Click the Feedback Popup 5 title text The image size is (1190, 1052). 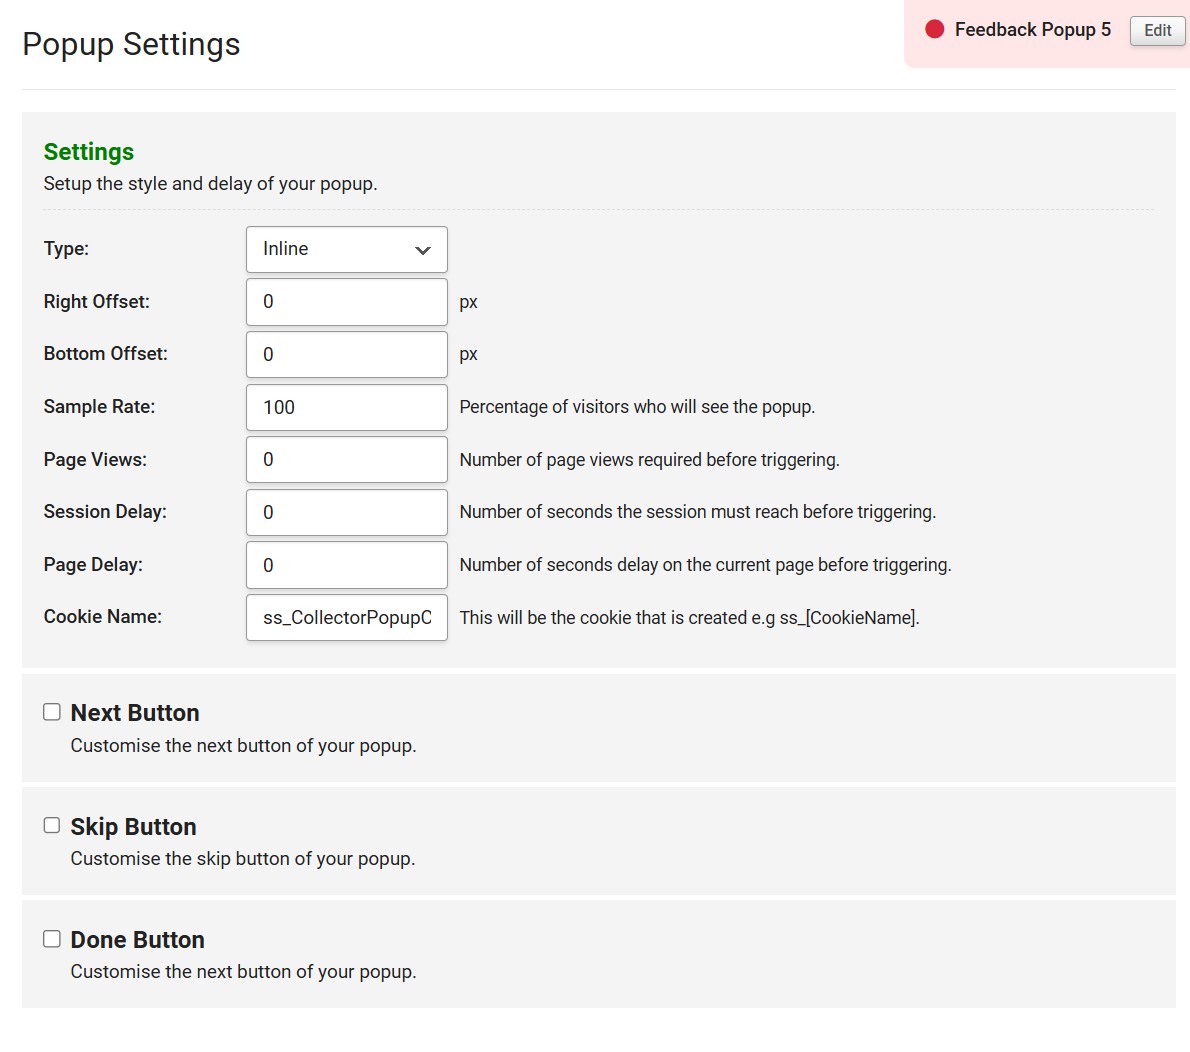click(1032, 30)
